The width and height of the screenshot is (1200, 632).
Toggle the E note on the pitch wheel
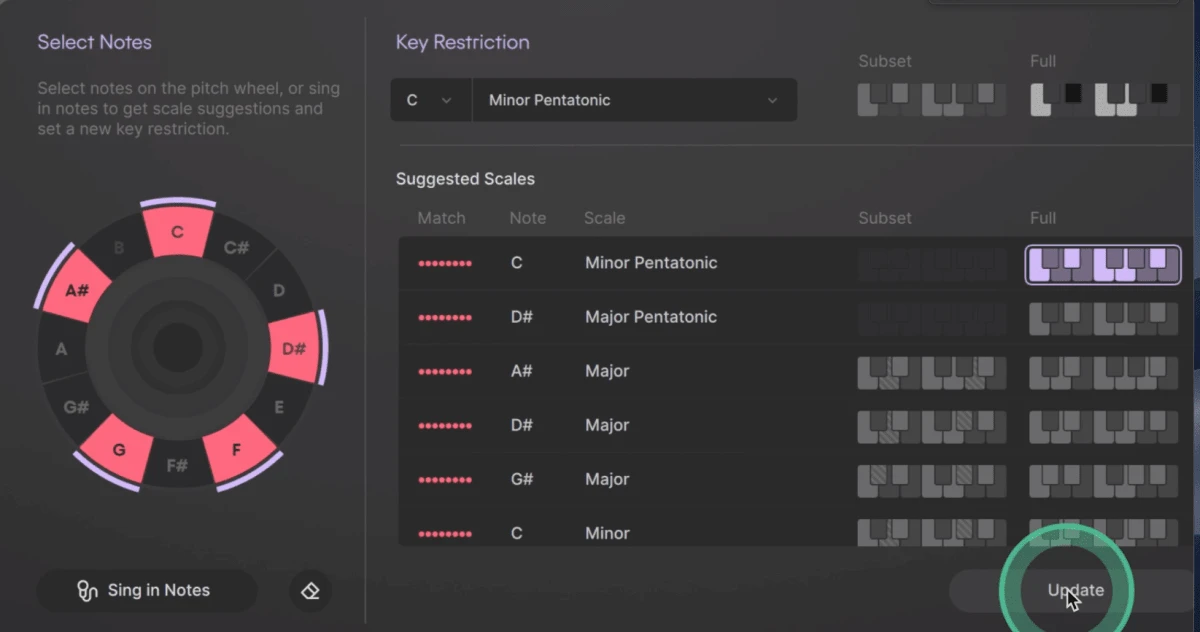279,407
